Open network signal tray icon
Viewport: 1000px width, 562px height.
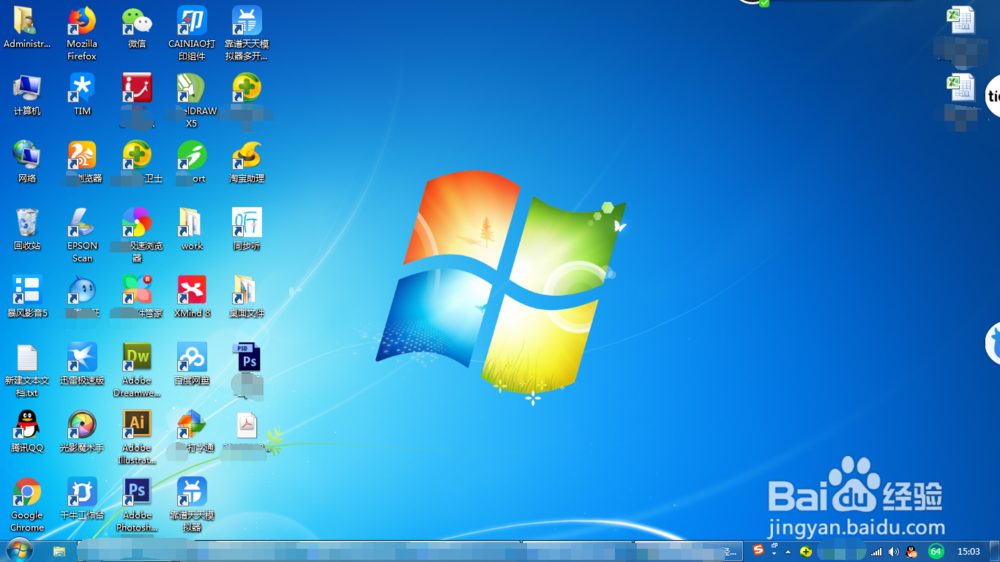(x=876, y=552)
